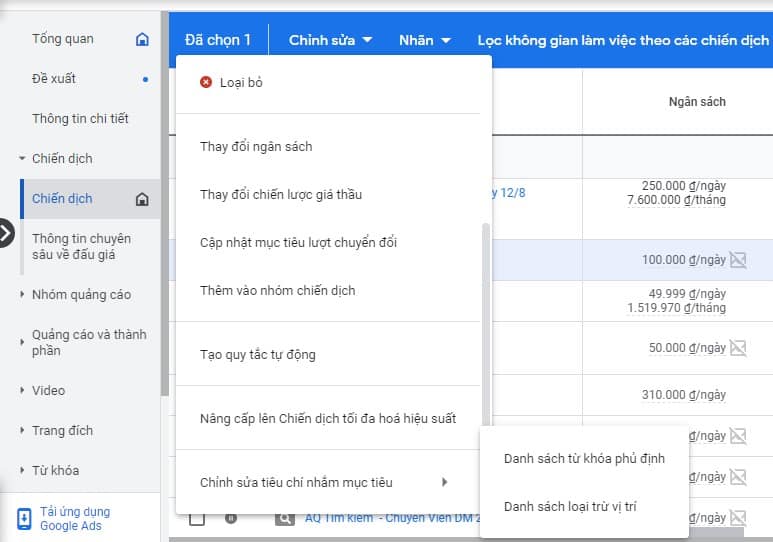Image resolution: width=773 pixels, height=542 pixels.
Task: Open Tải ứng dụng Google Ads link
Action: pos(75,519)
